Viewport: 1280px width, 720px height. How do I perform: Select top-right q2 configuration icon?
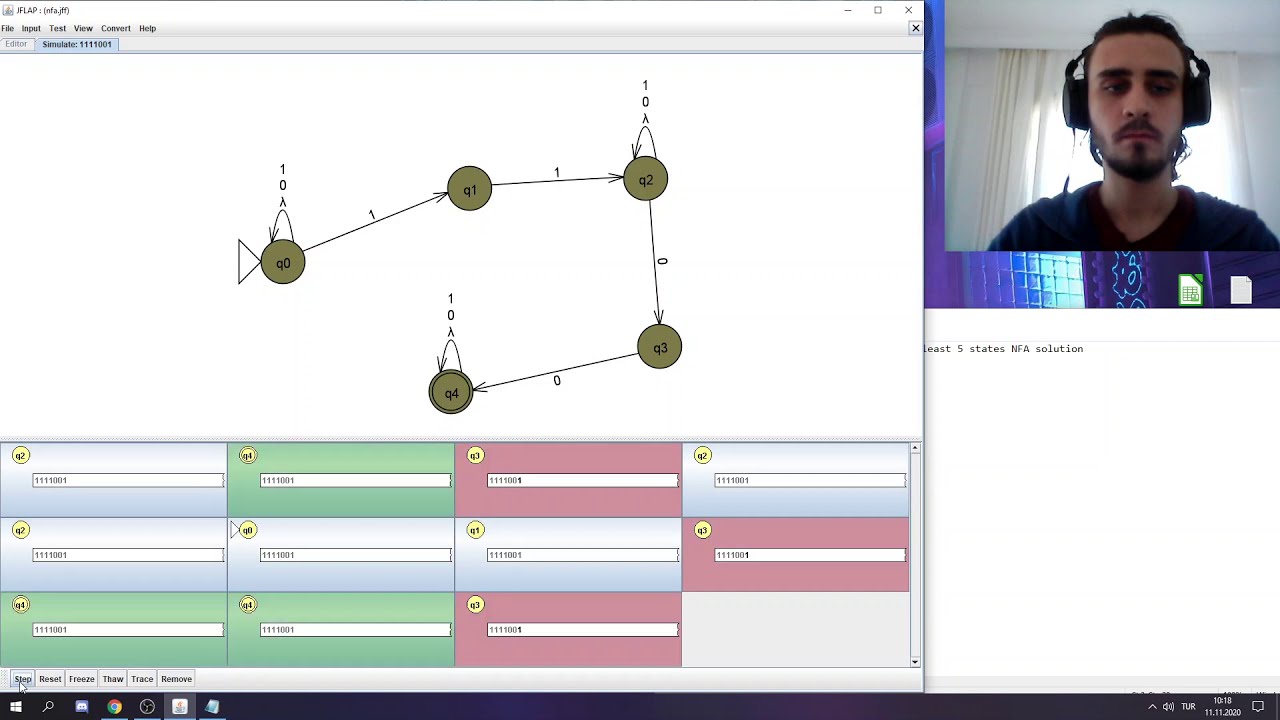(x=702, y=456)
